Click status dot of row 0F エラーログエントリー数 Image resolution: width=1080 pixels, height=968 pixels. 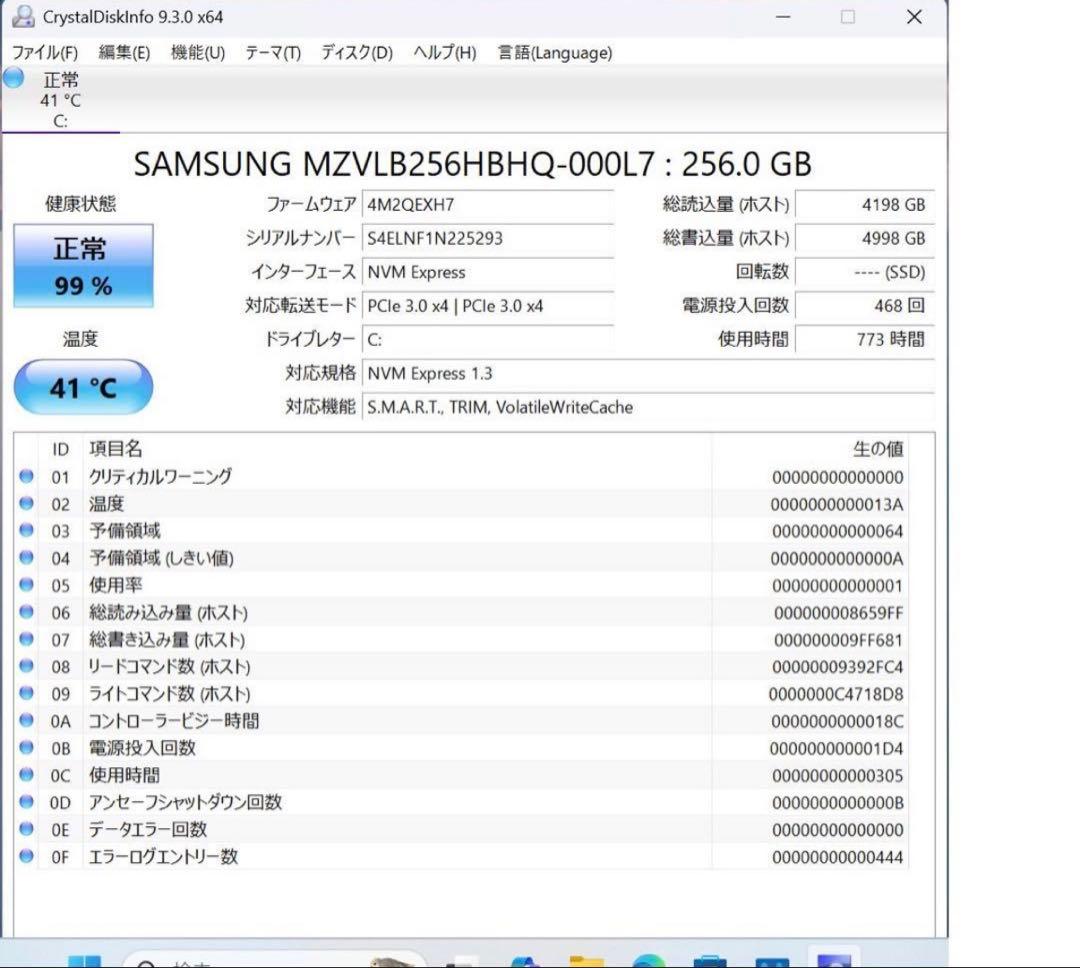[x=26, y=856]
